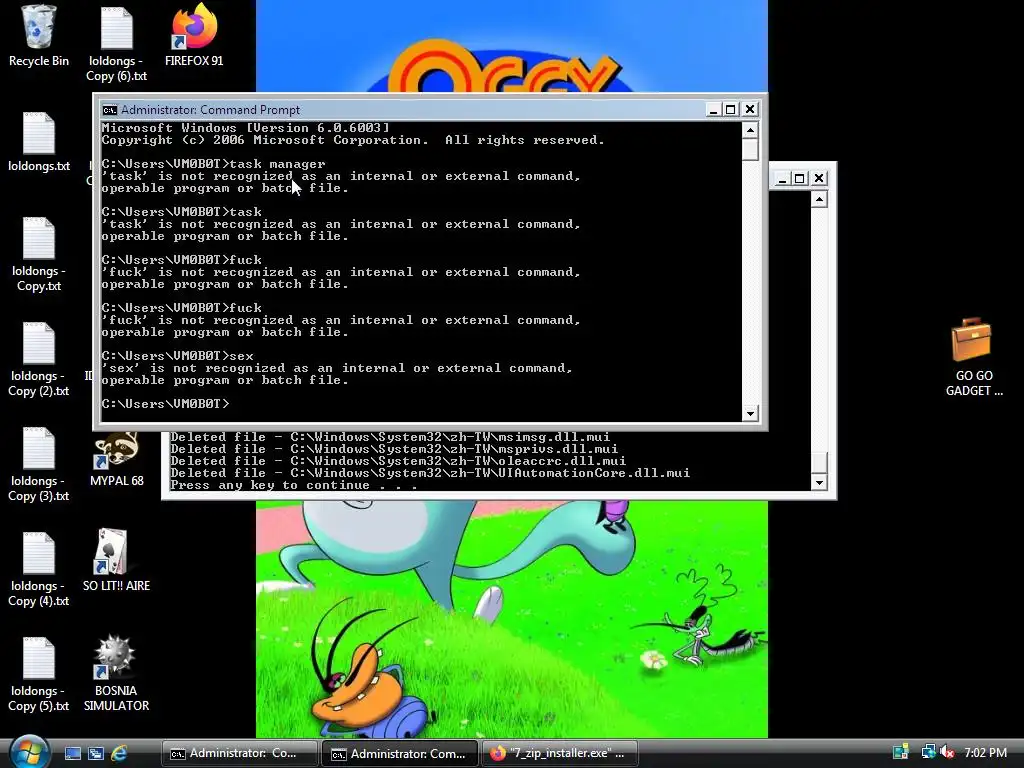Click the muted volume tray icon
1024x768 pixels.
point(948,752)
